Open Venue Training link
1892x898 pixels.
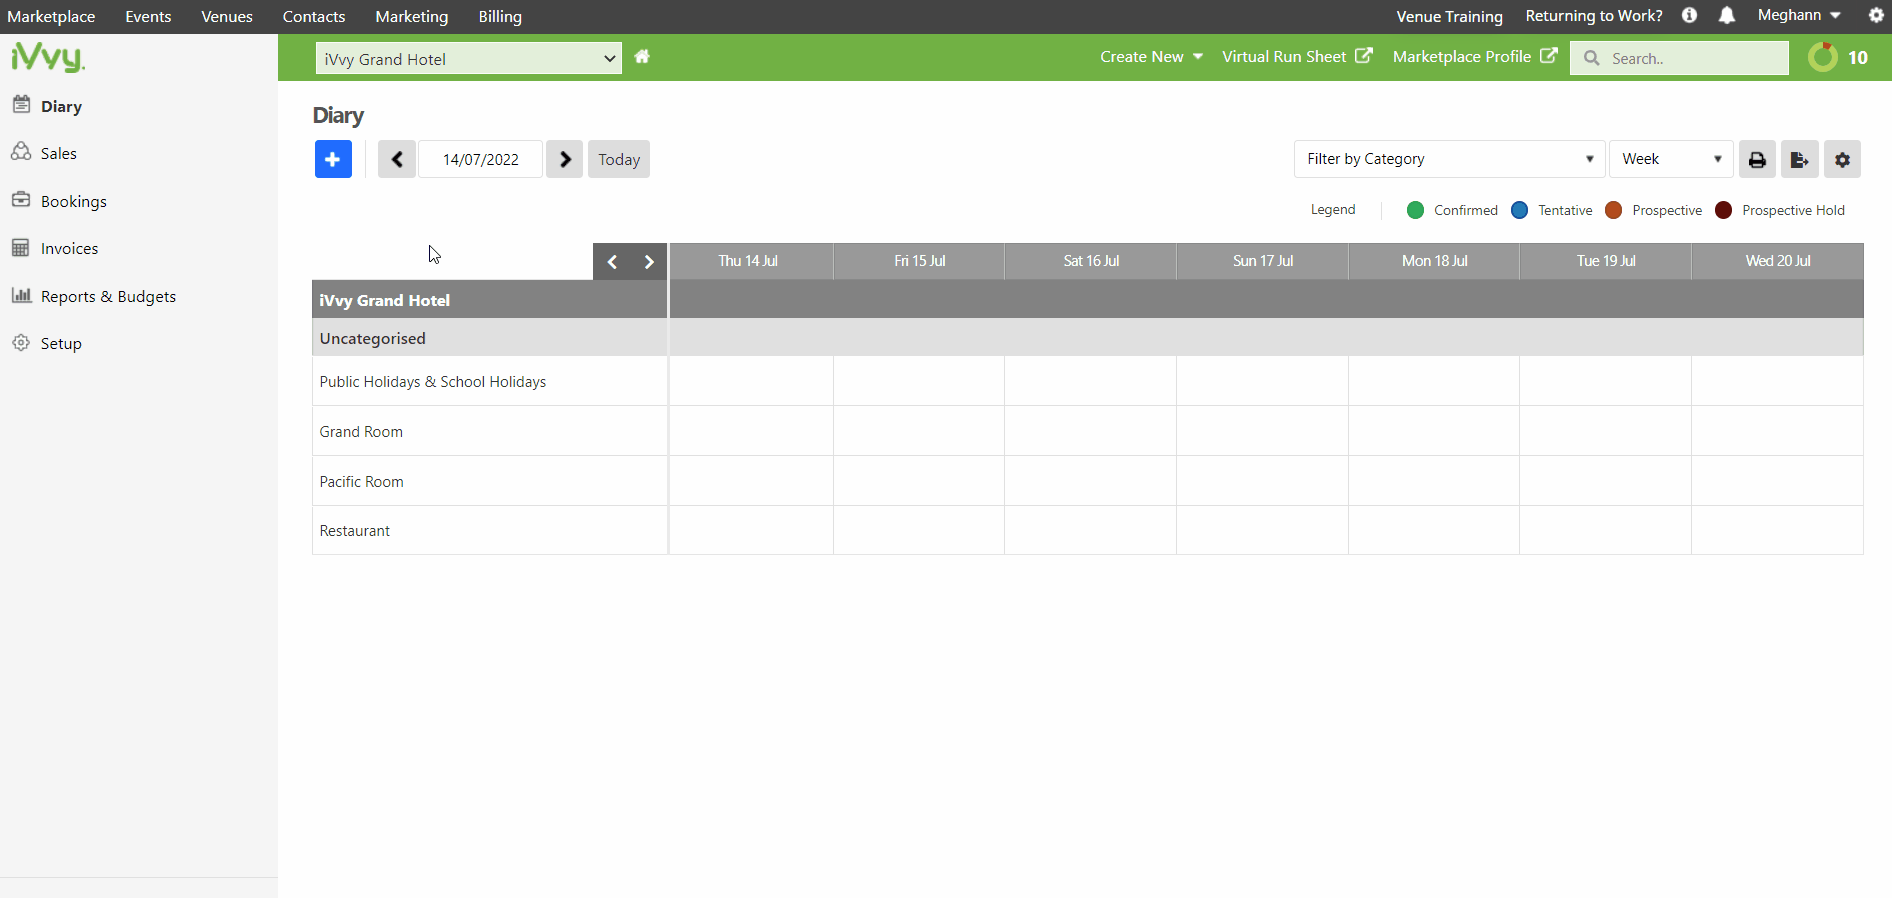click(x=1449, y=16)
